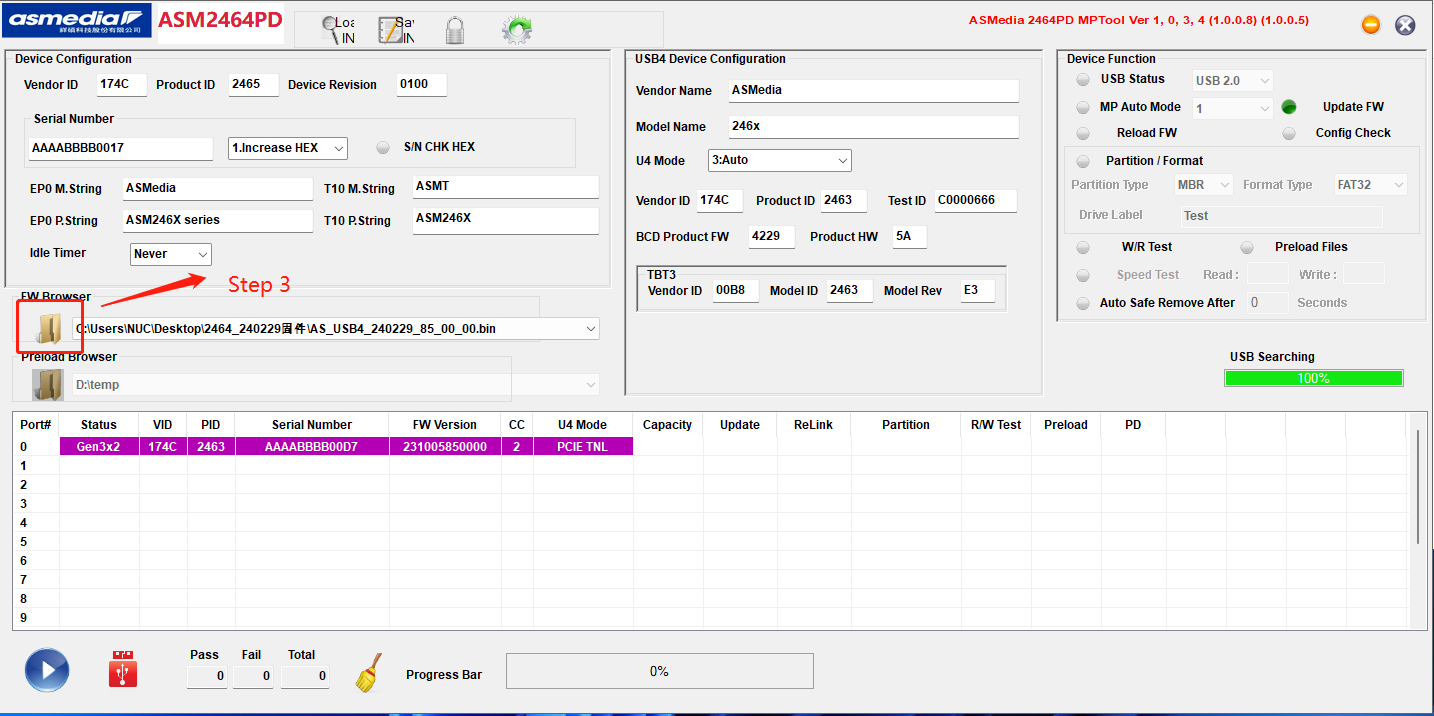Screen dimensions: 1434x716
Task: Click the device table vertical scrollbar
Action: click(1418, 487)
